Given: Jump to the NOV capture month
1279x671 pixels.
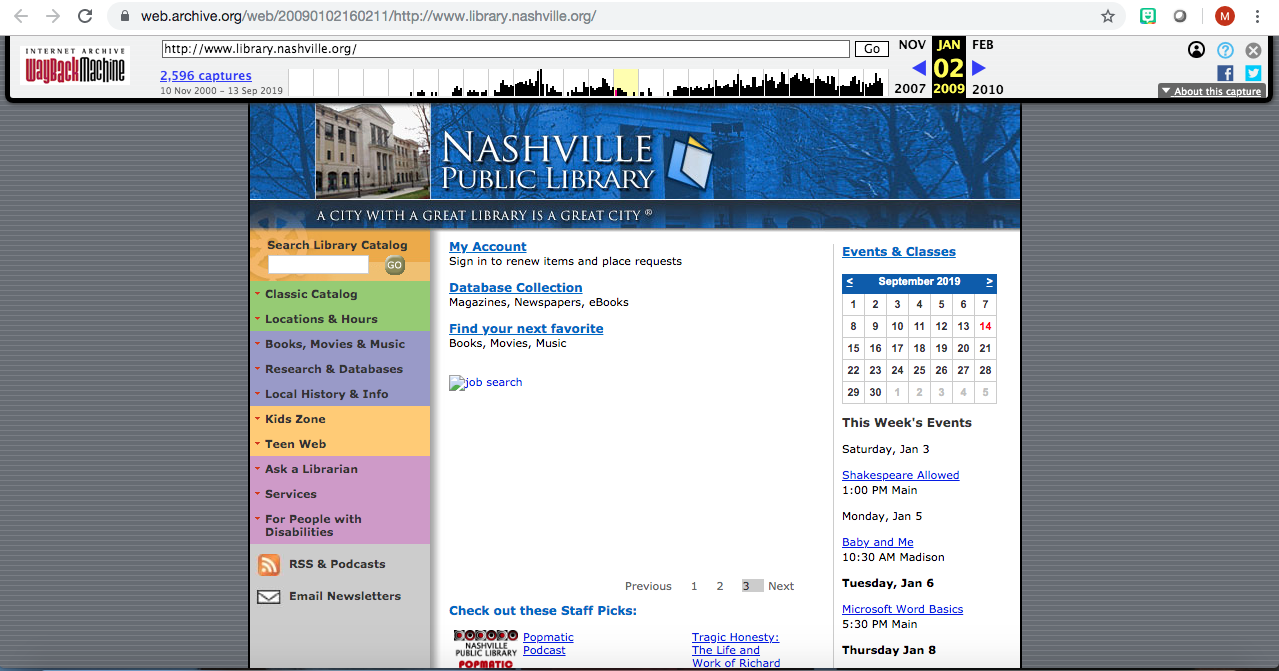Looking at the screenshot, I should click(x=912, y=45).
